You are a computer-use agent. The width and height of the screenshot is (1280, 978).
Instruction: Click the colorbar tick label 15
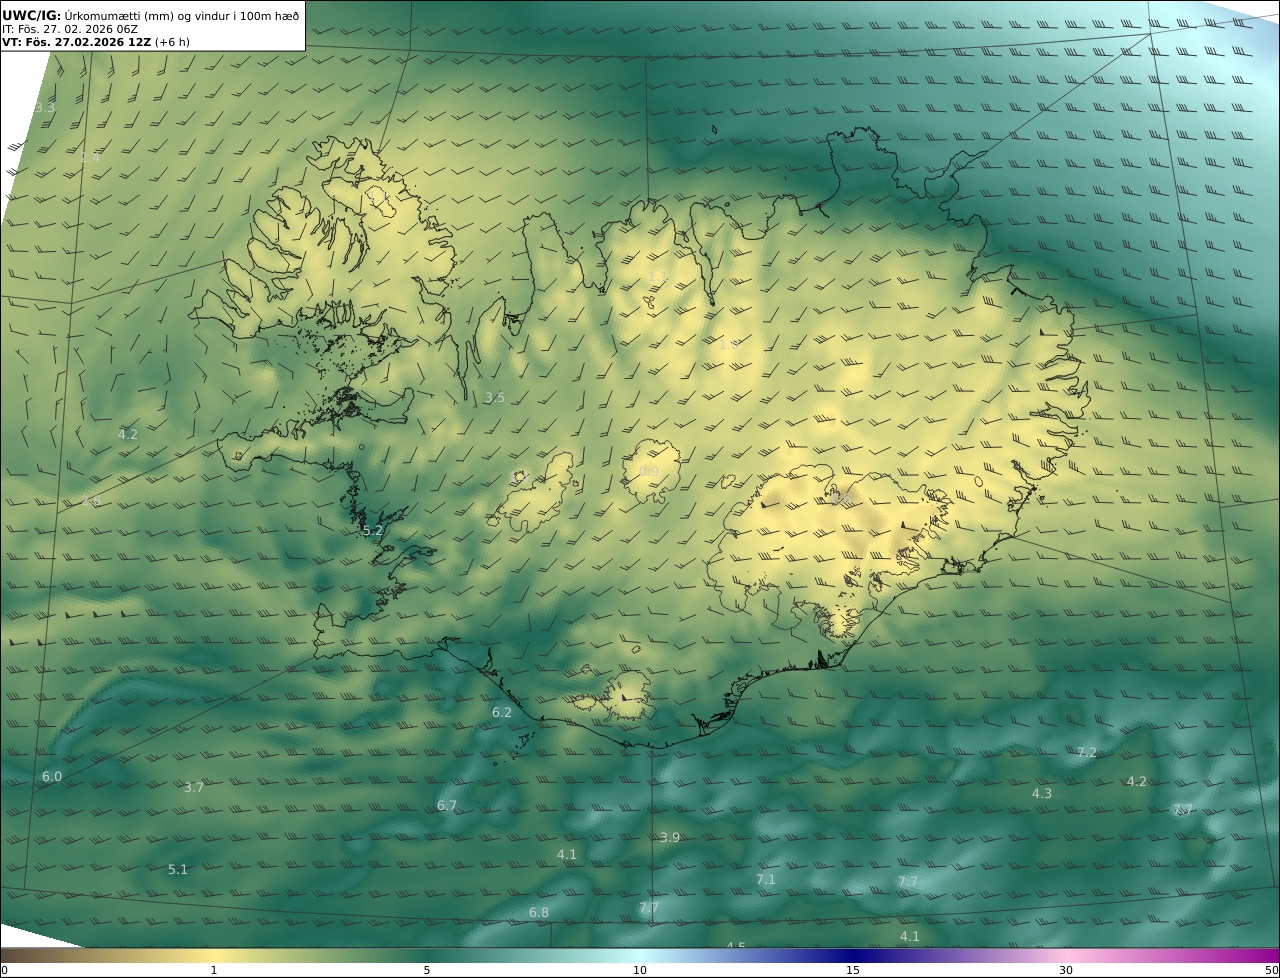click(x=853, y=970)
